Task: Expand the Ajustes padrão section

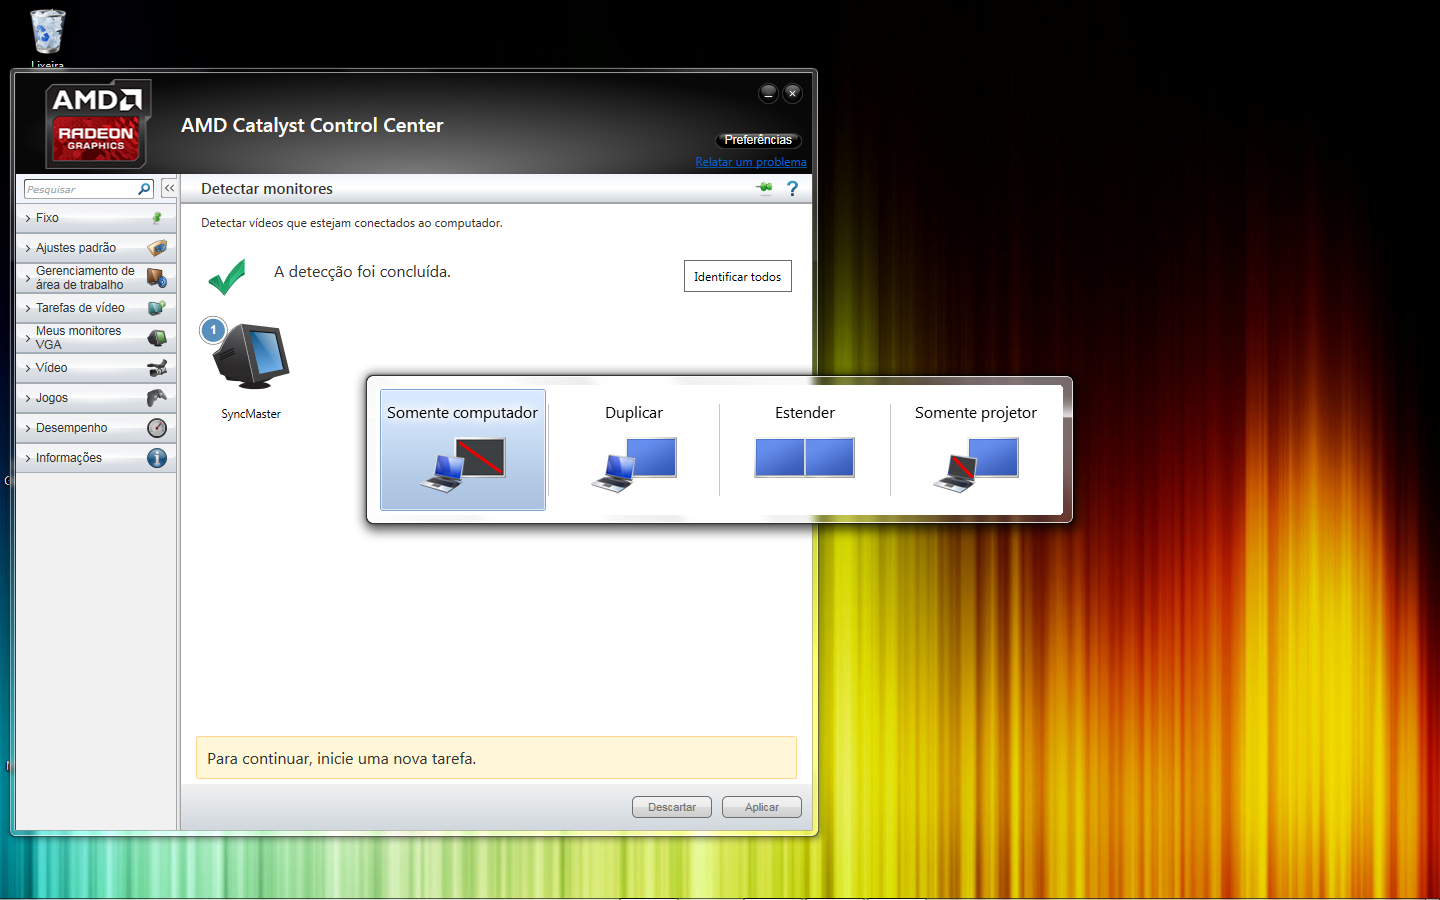Action: (x=96, y=248)
